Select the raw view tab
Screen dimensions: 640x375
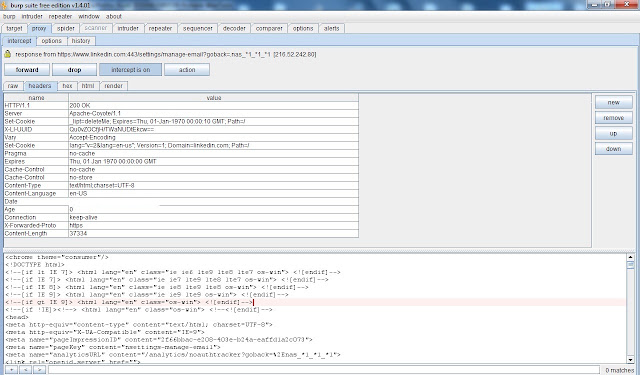coord(13,86)
